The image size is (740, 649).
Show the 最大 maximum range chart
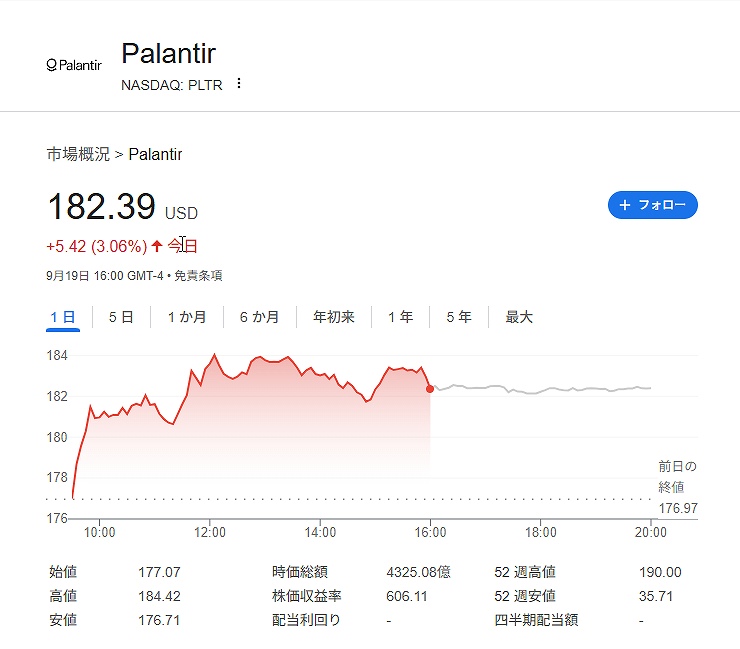coord(519,317)
